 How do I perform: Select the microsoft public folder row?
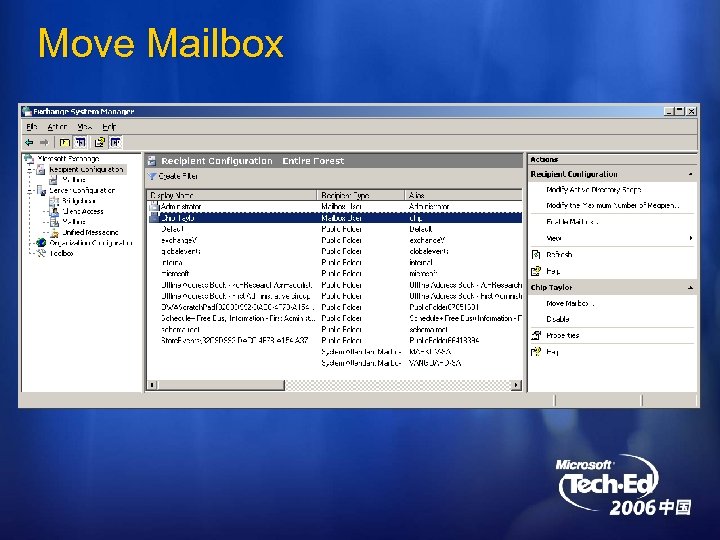pyautogui.click(x=335, y=274)
